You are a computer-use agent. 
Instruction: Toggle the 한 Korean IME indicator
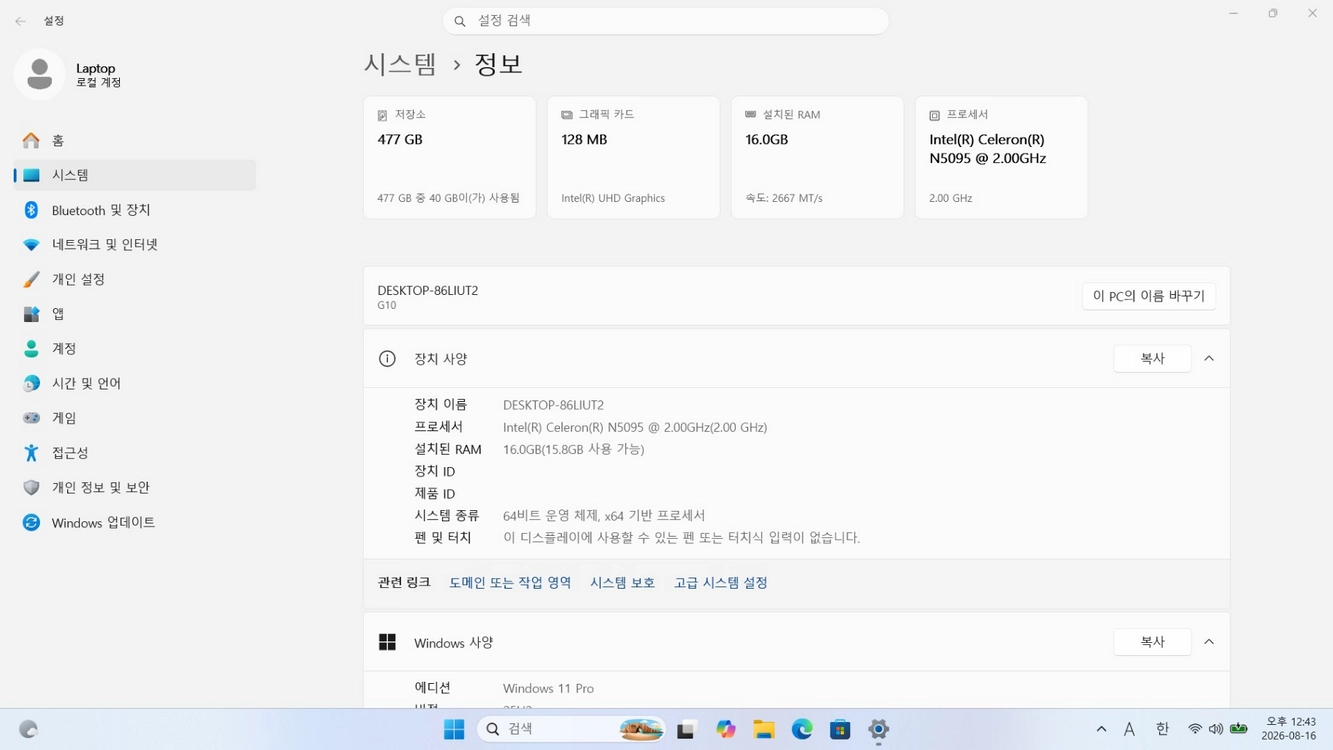click(x=1162, y=730)
